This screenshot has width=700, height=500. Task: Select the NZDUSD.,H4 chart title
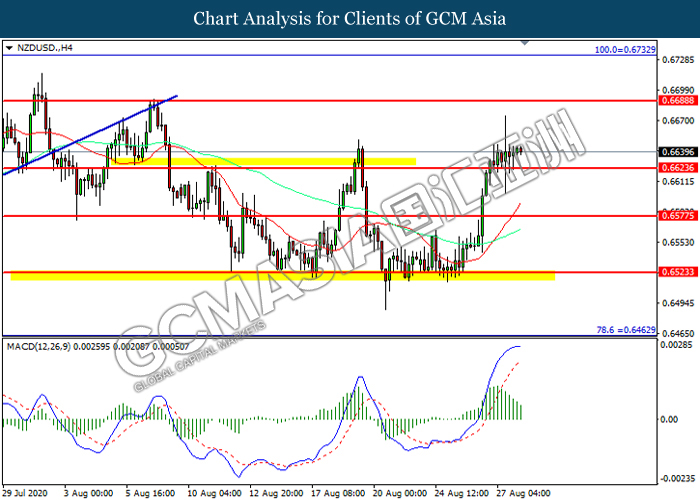tap(45, 48)
